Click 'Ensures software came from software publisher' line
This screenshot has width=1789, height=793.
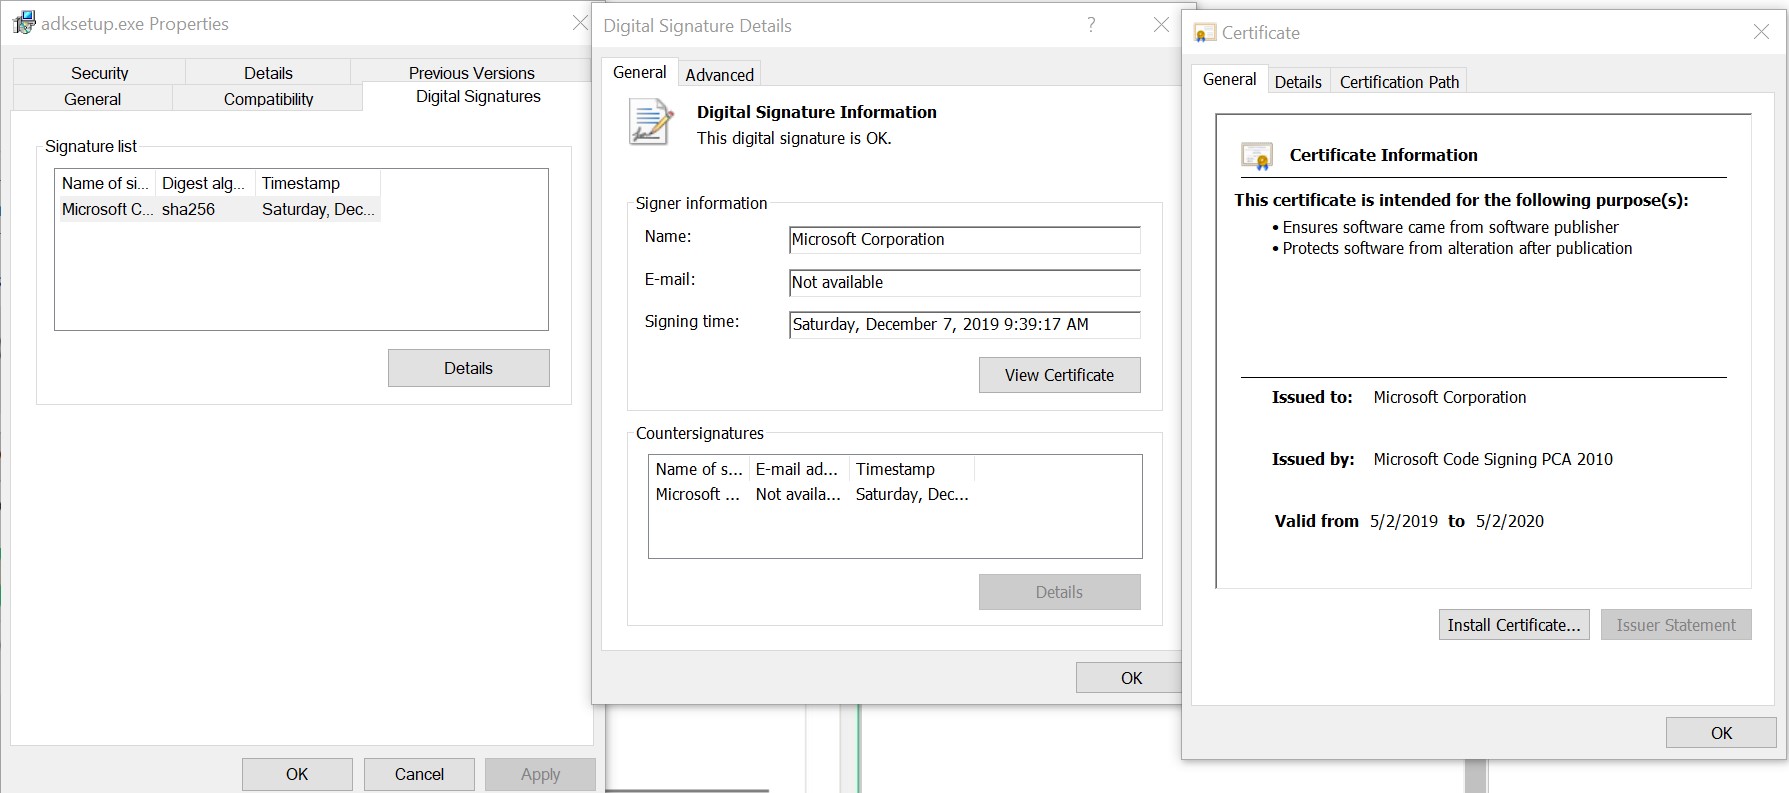(1450, 227)
